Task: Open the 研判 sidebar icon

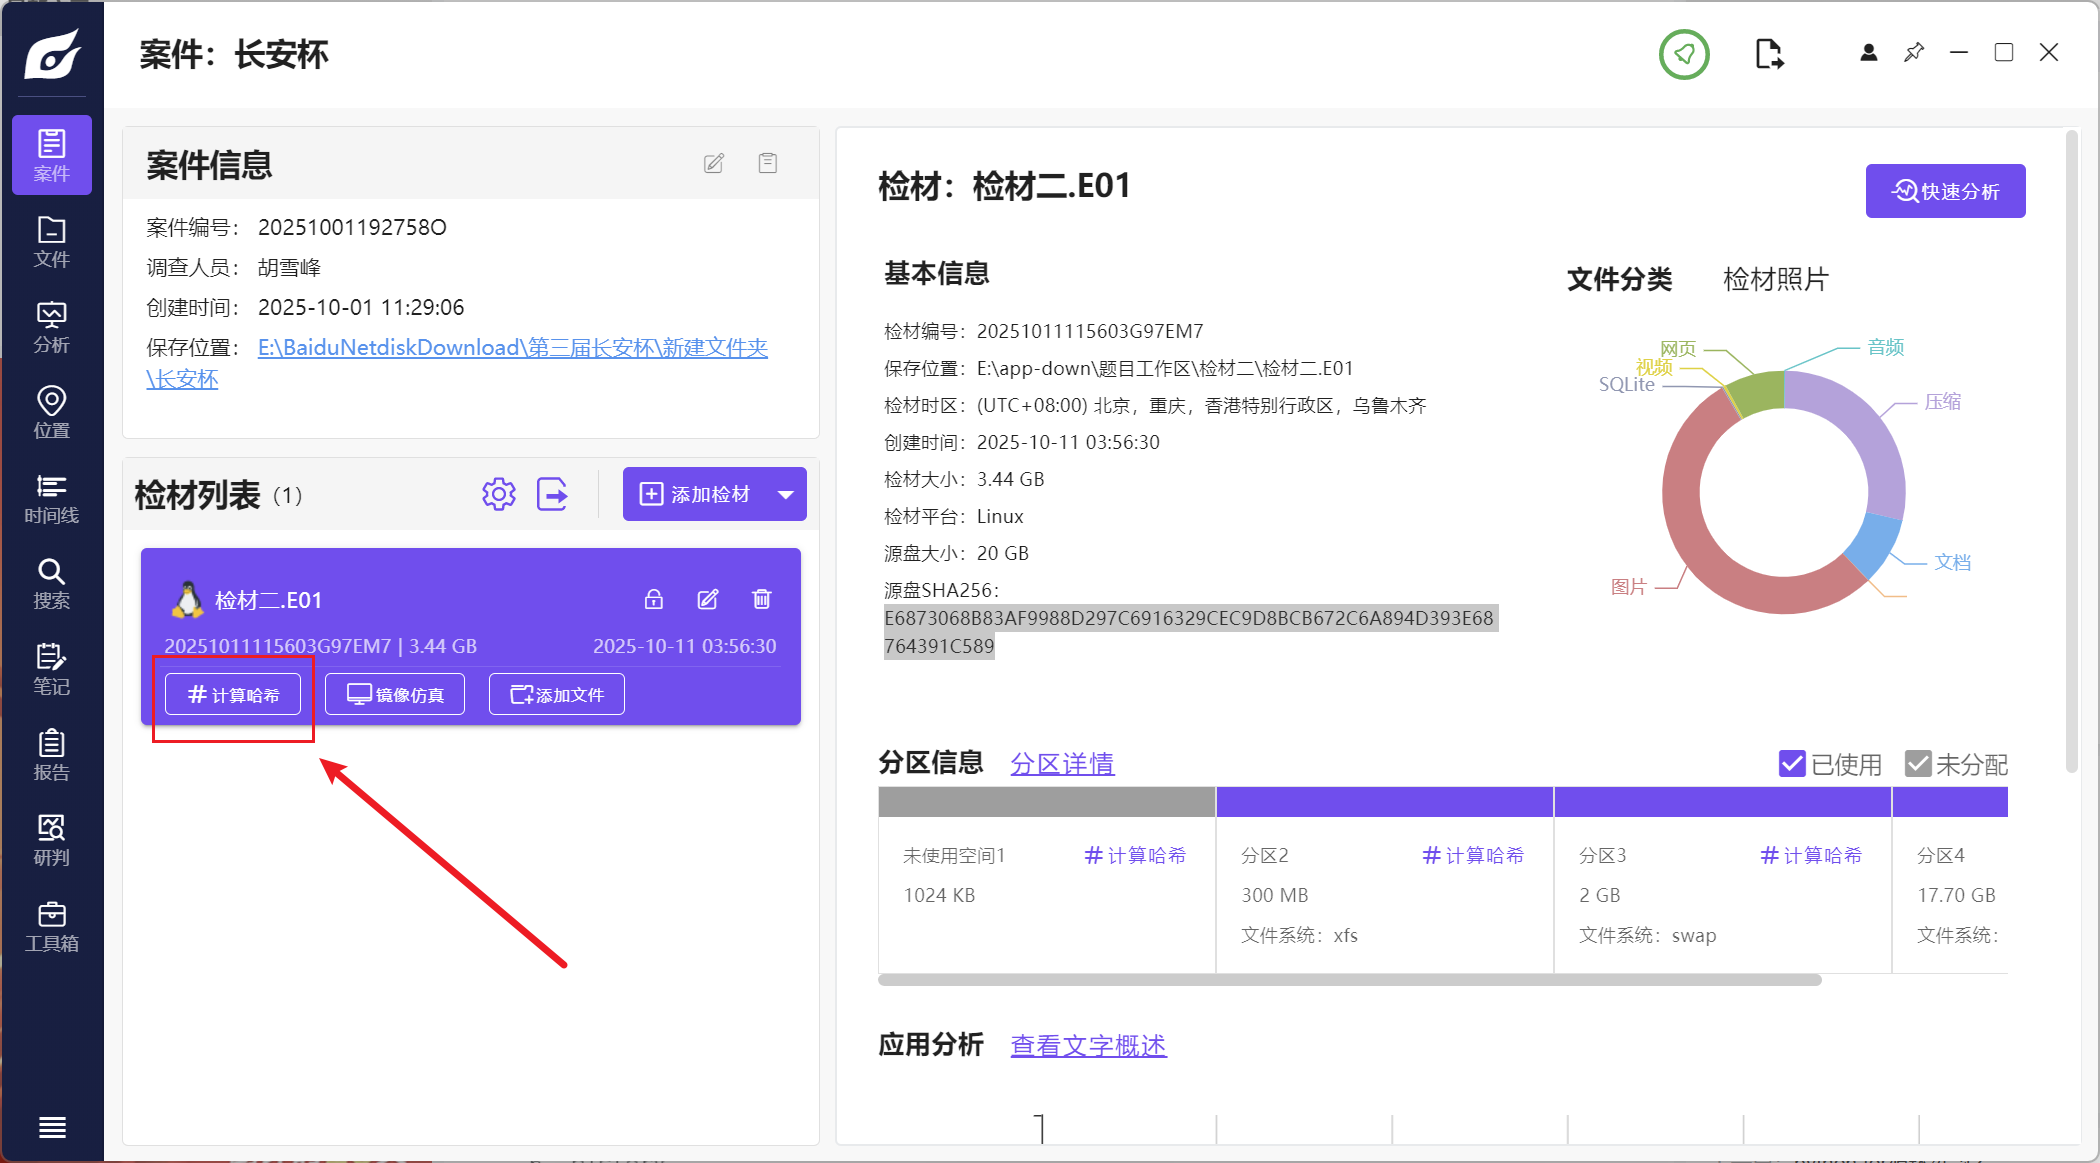Action: [51, 840]
